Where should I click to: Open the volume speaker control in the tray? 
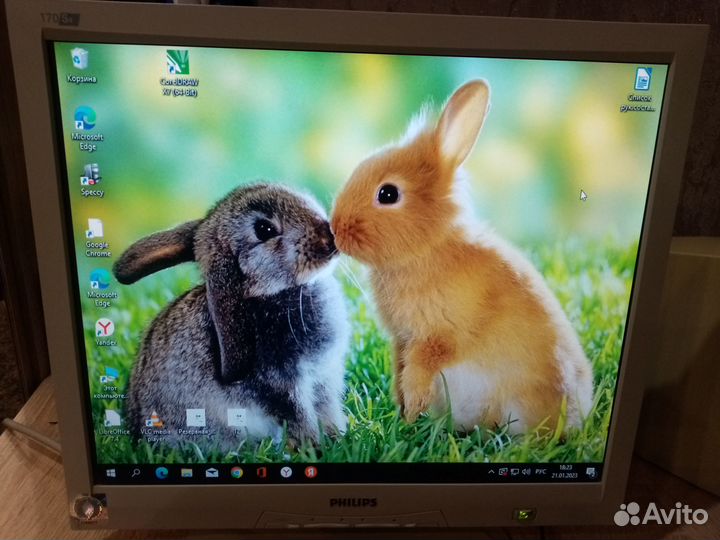(x=526, y=472)
